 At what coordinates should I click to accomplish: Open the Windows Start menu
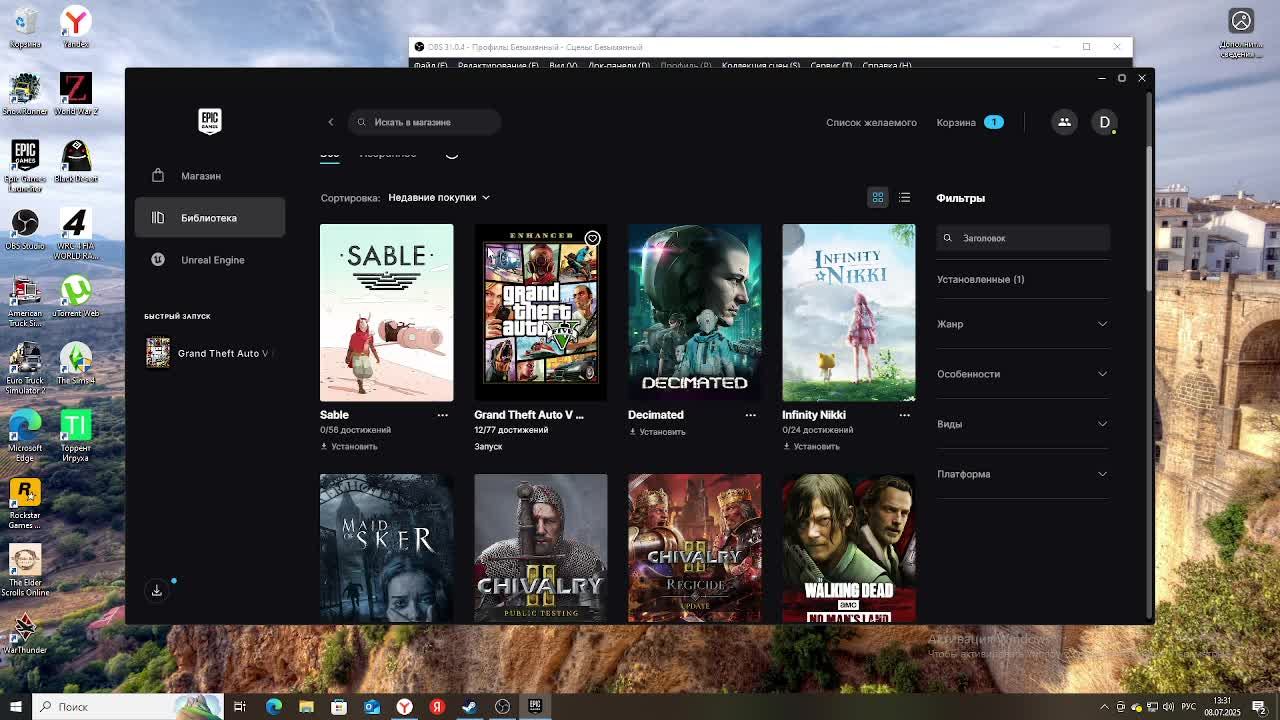point(15,707)
